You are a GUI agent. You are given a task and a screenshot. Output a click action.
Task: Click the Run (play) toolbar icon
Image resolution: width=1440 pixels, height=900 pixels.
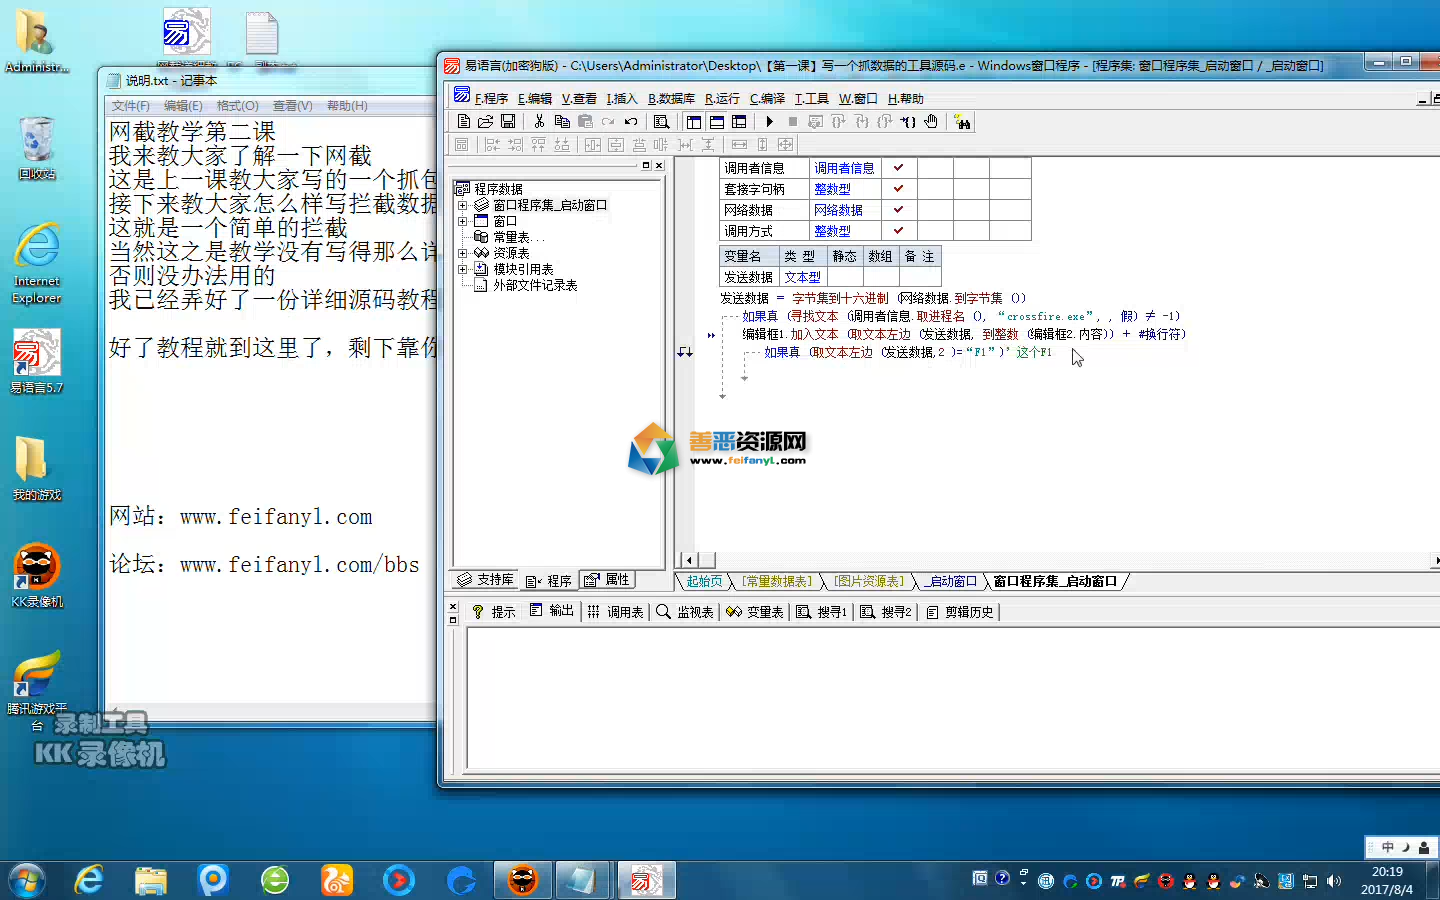(769, 121)
